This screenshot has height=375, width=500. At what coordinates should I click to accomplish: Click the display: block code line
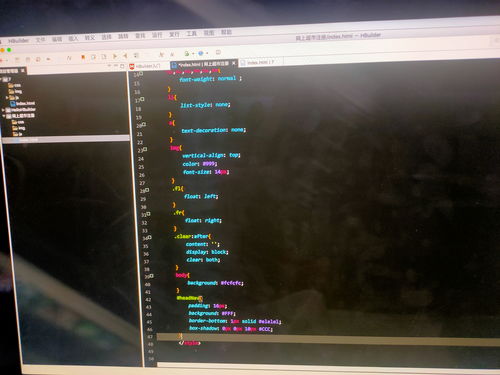pos(207,252)
